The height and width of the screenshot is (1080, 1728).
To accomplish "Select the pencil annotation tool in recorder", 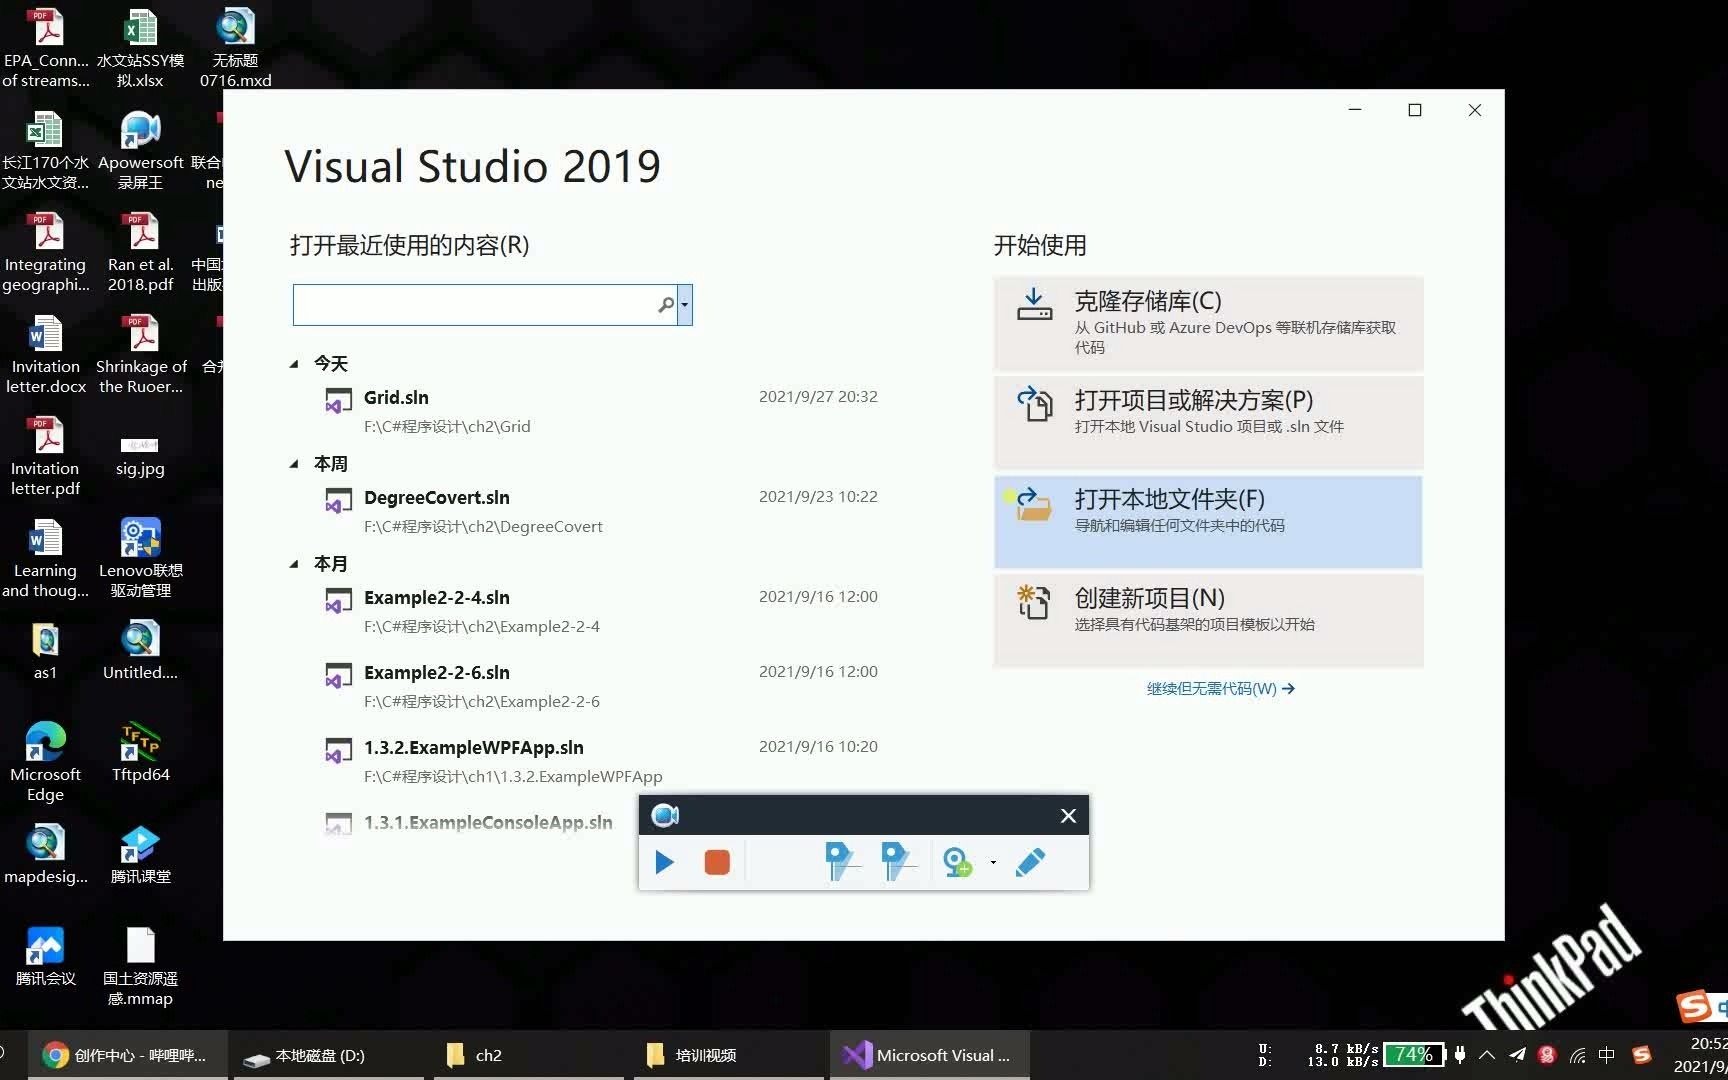I will [x=1030, y=862].
